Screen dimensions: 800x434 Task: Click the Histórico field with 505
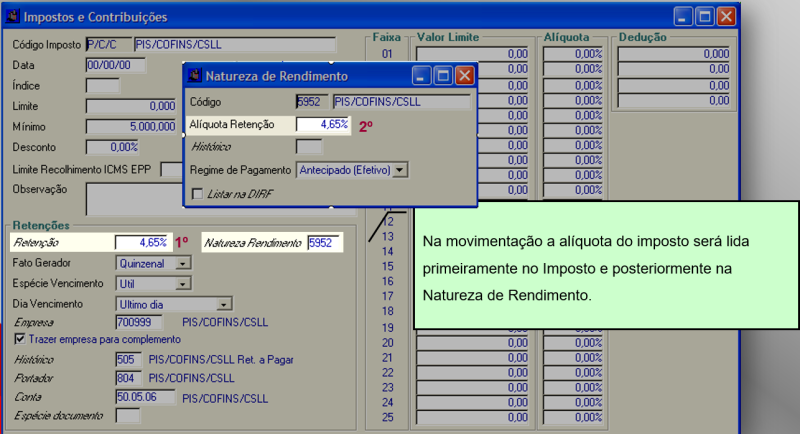pyautogui.click(x=128, y=360)
